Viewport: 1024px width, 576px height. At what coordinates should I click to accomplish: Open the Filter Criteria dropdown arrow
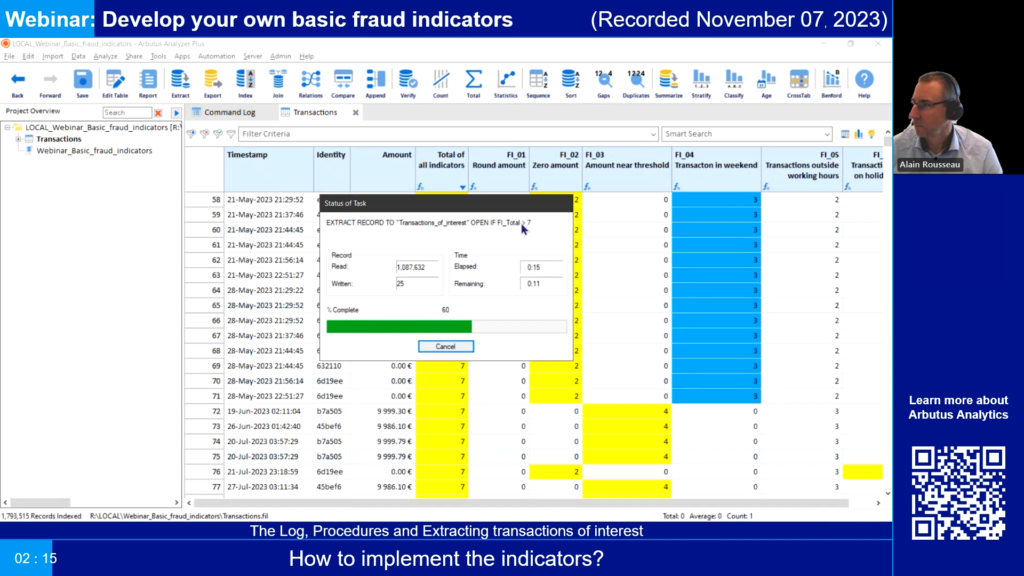click(x=652, y=135)
